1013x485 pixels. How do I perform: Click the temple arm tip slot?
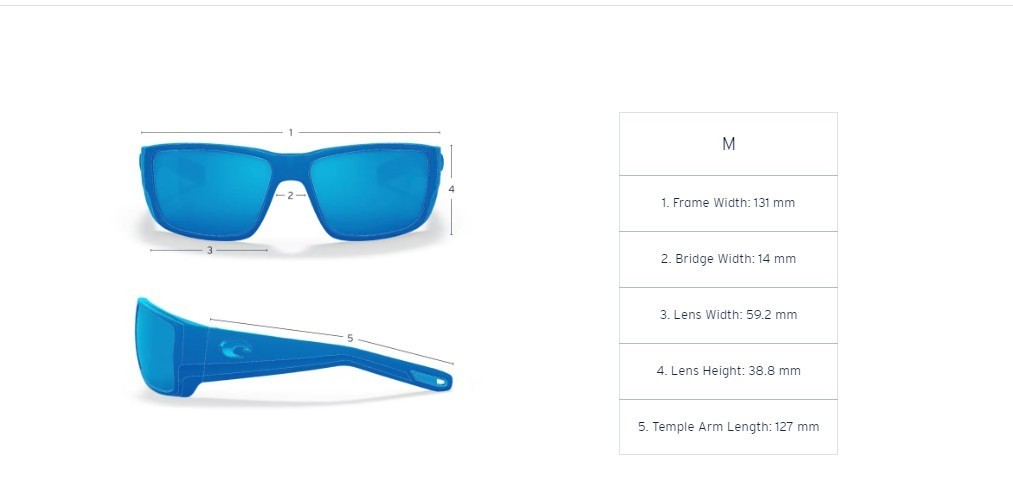(x=432, y=380)
